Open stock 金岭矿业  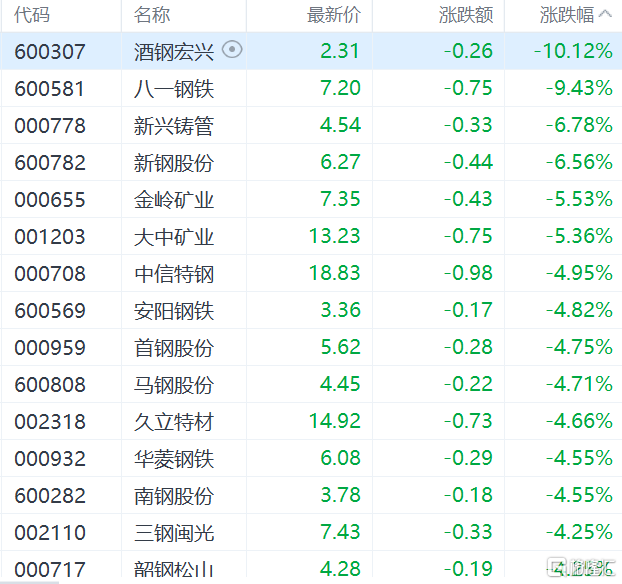pos(174,200)
